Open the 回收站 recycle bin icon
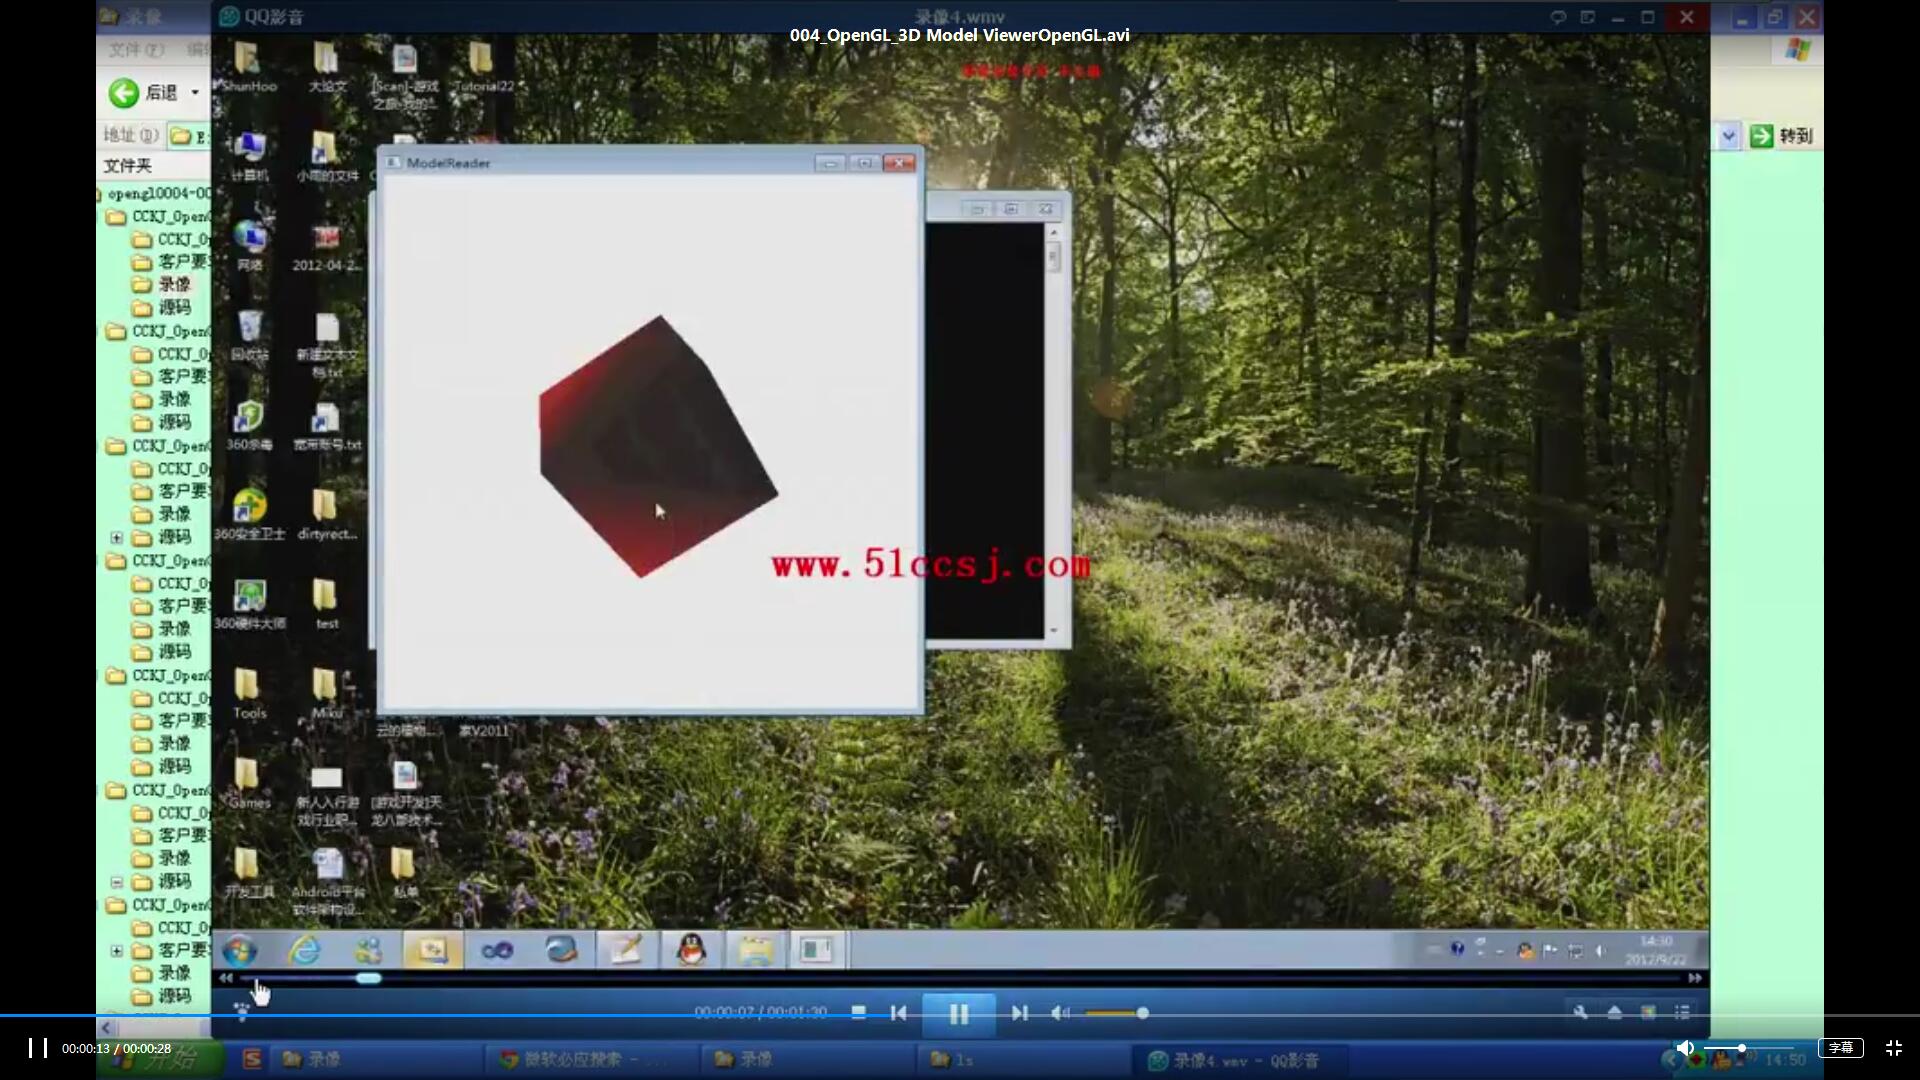 249,336
